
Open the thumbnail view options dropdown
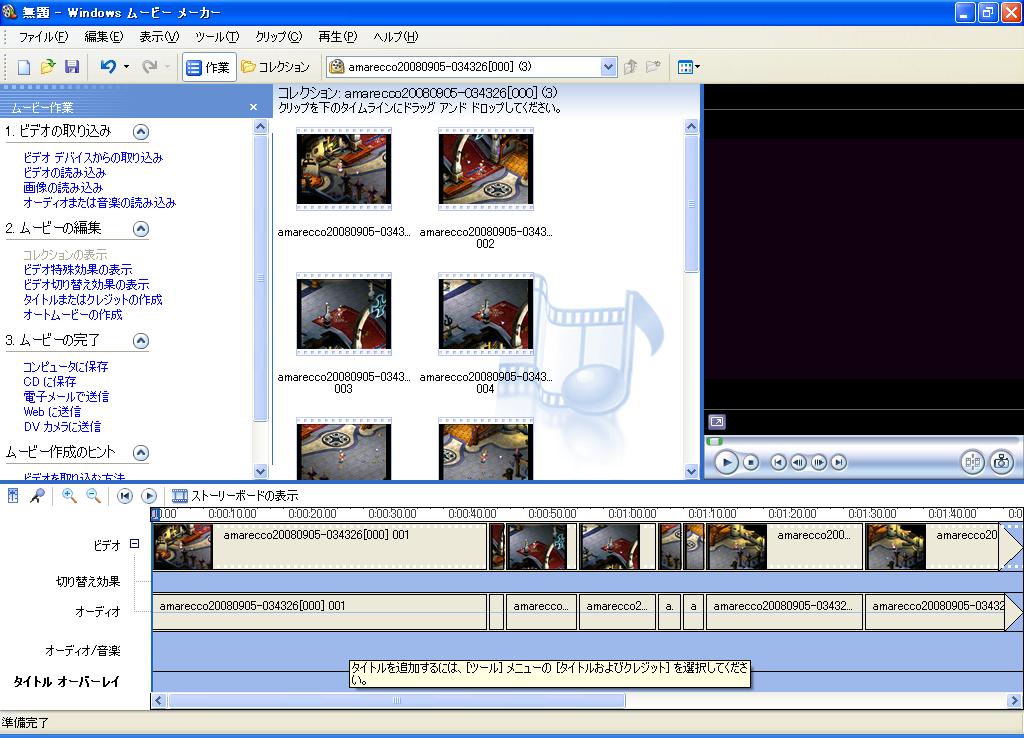[x=689, y=67]
